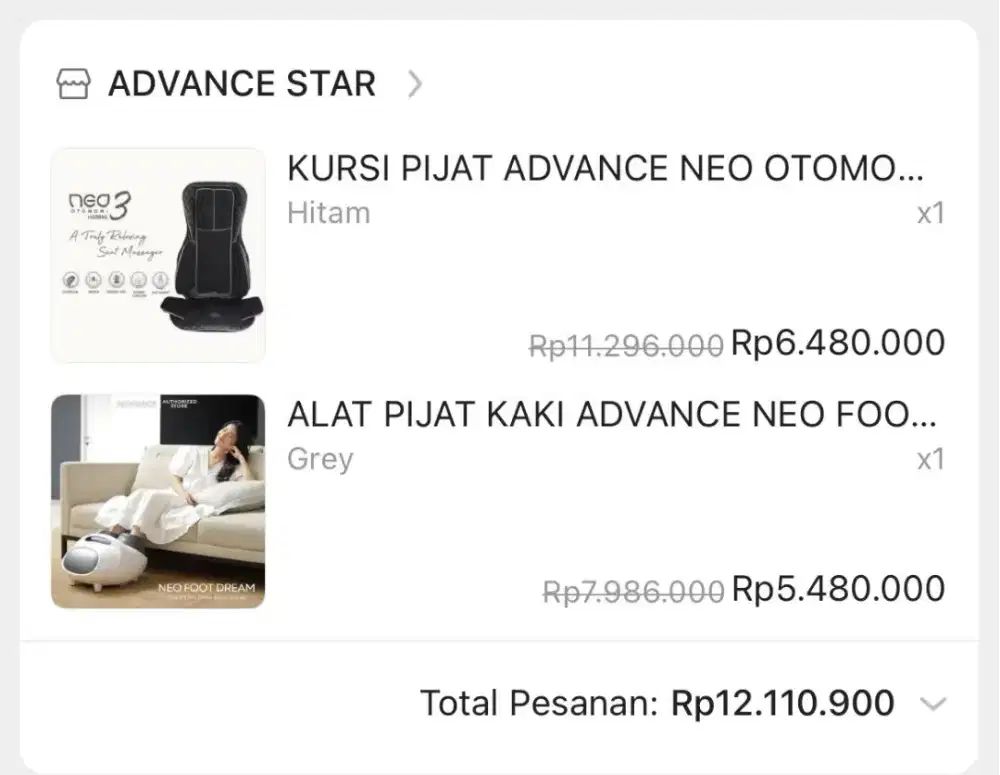Expand the store detail using the chevron
This screenshot has width=1000, height=775.
click(416, 84)
